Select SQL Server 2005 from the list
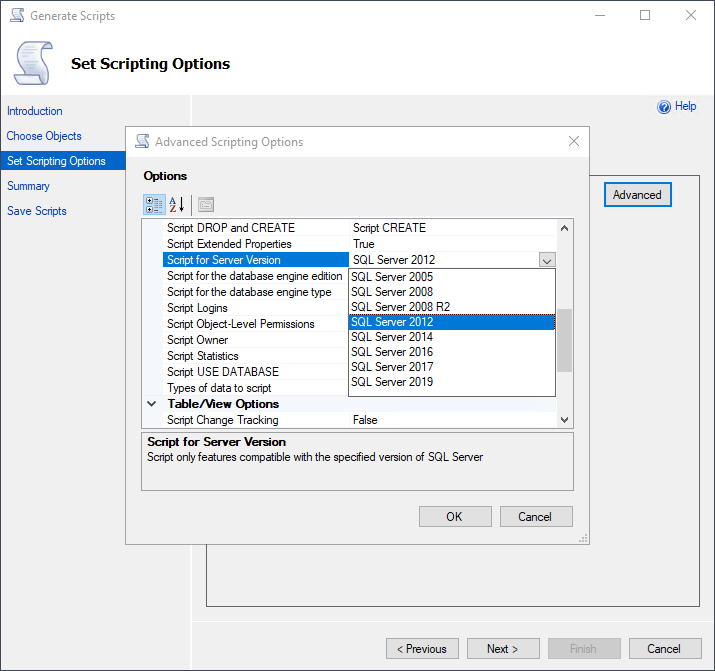 (452, 277)
